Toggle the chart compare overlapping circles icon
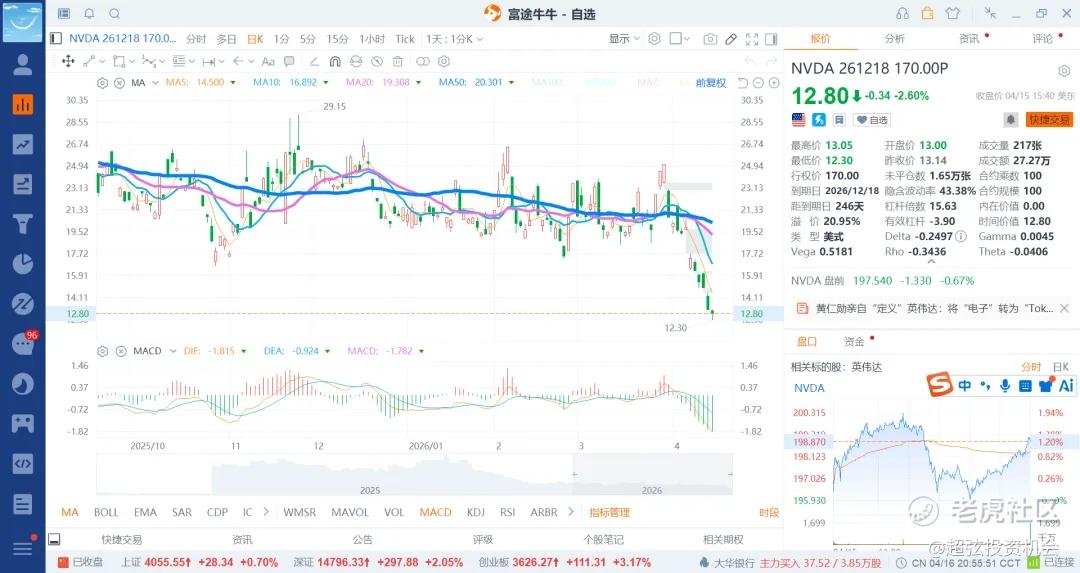The height and width of the screenshot is (573, 1080). click(423, 61)
